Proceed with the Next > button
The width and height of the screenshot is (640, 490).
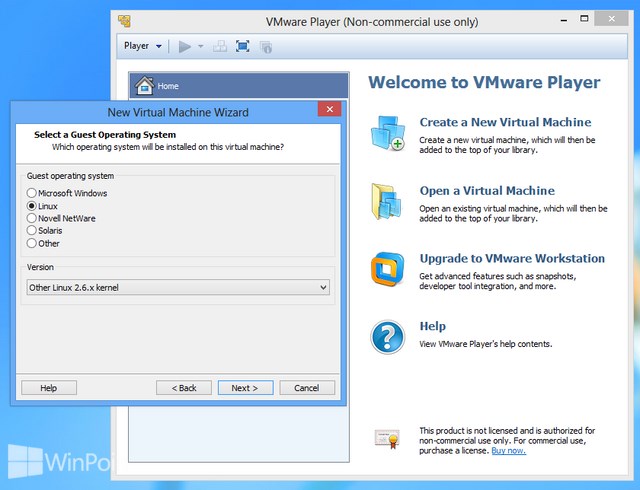(245, 388)
